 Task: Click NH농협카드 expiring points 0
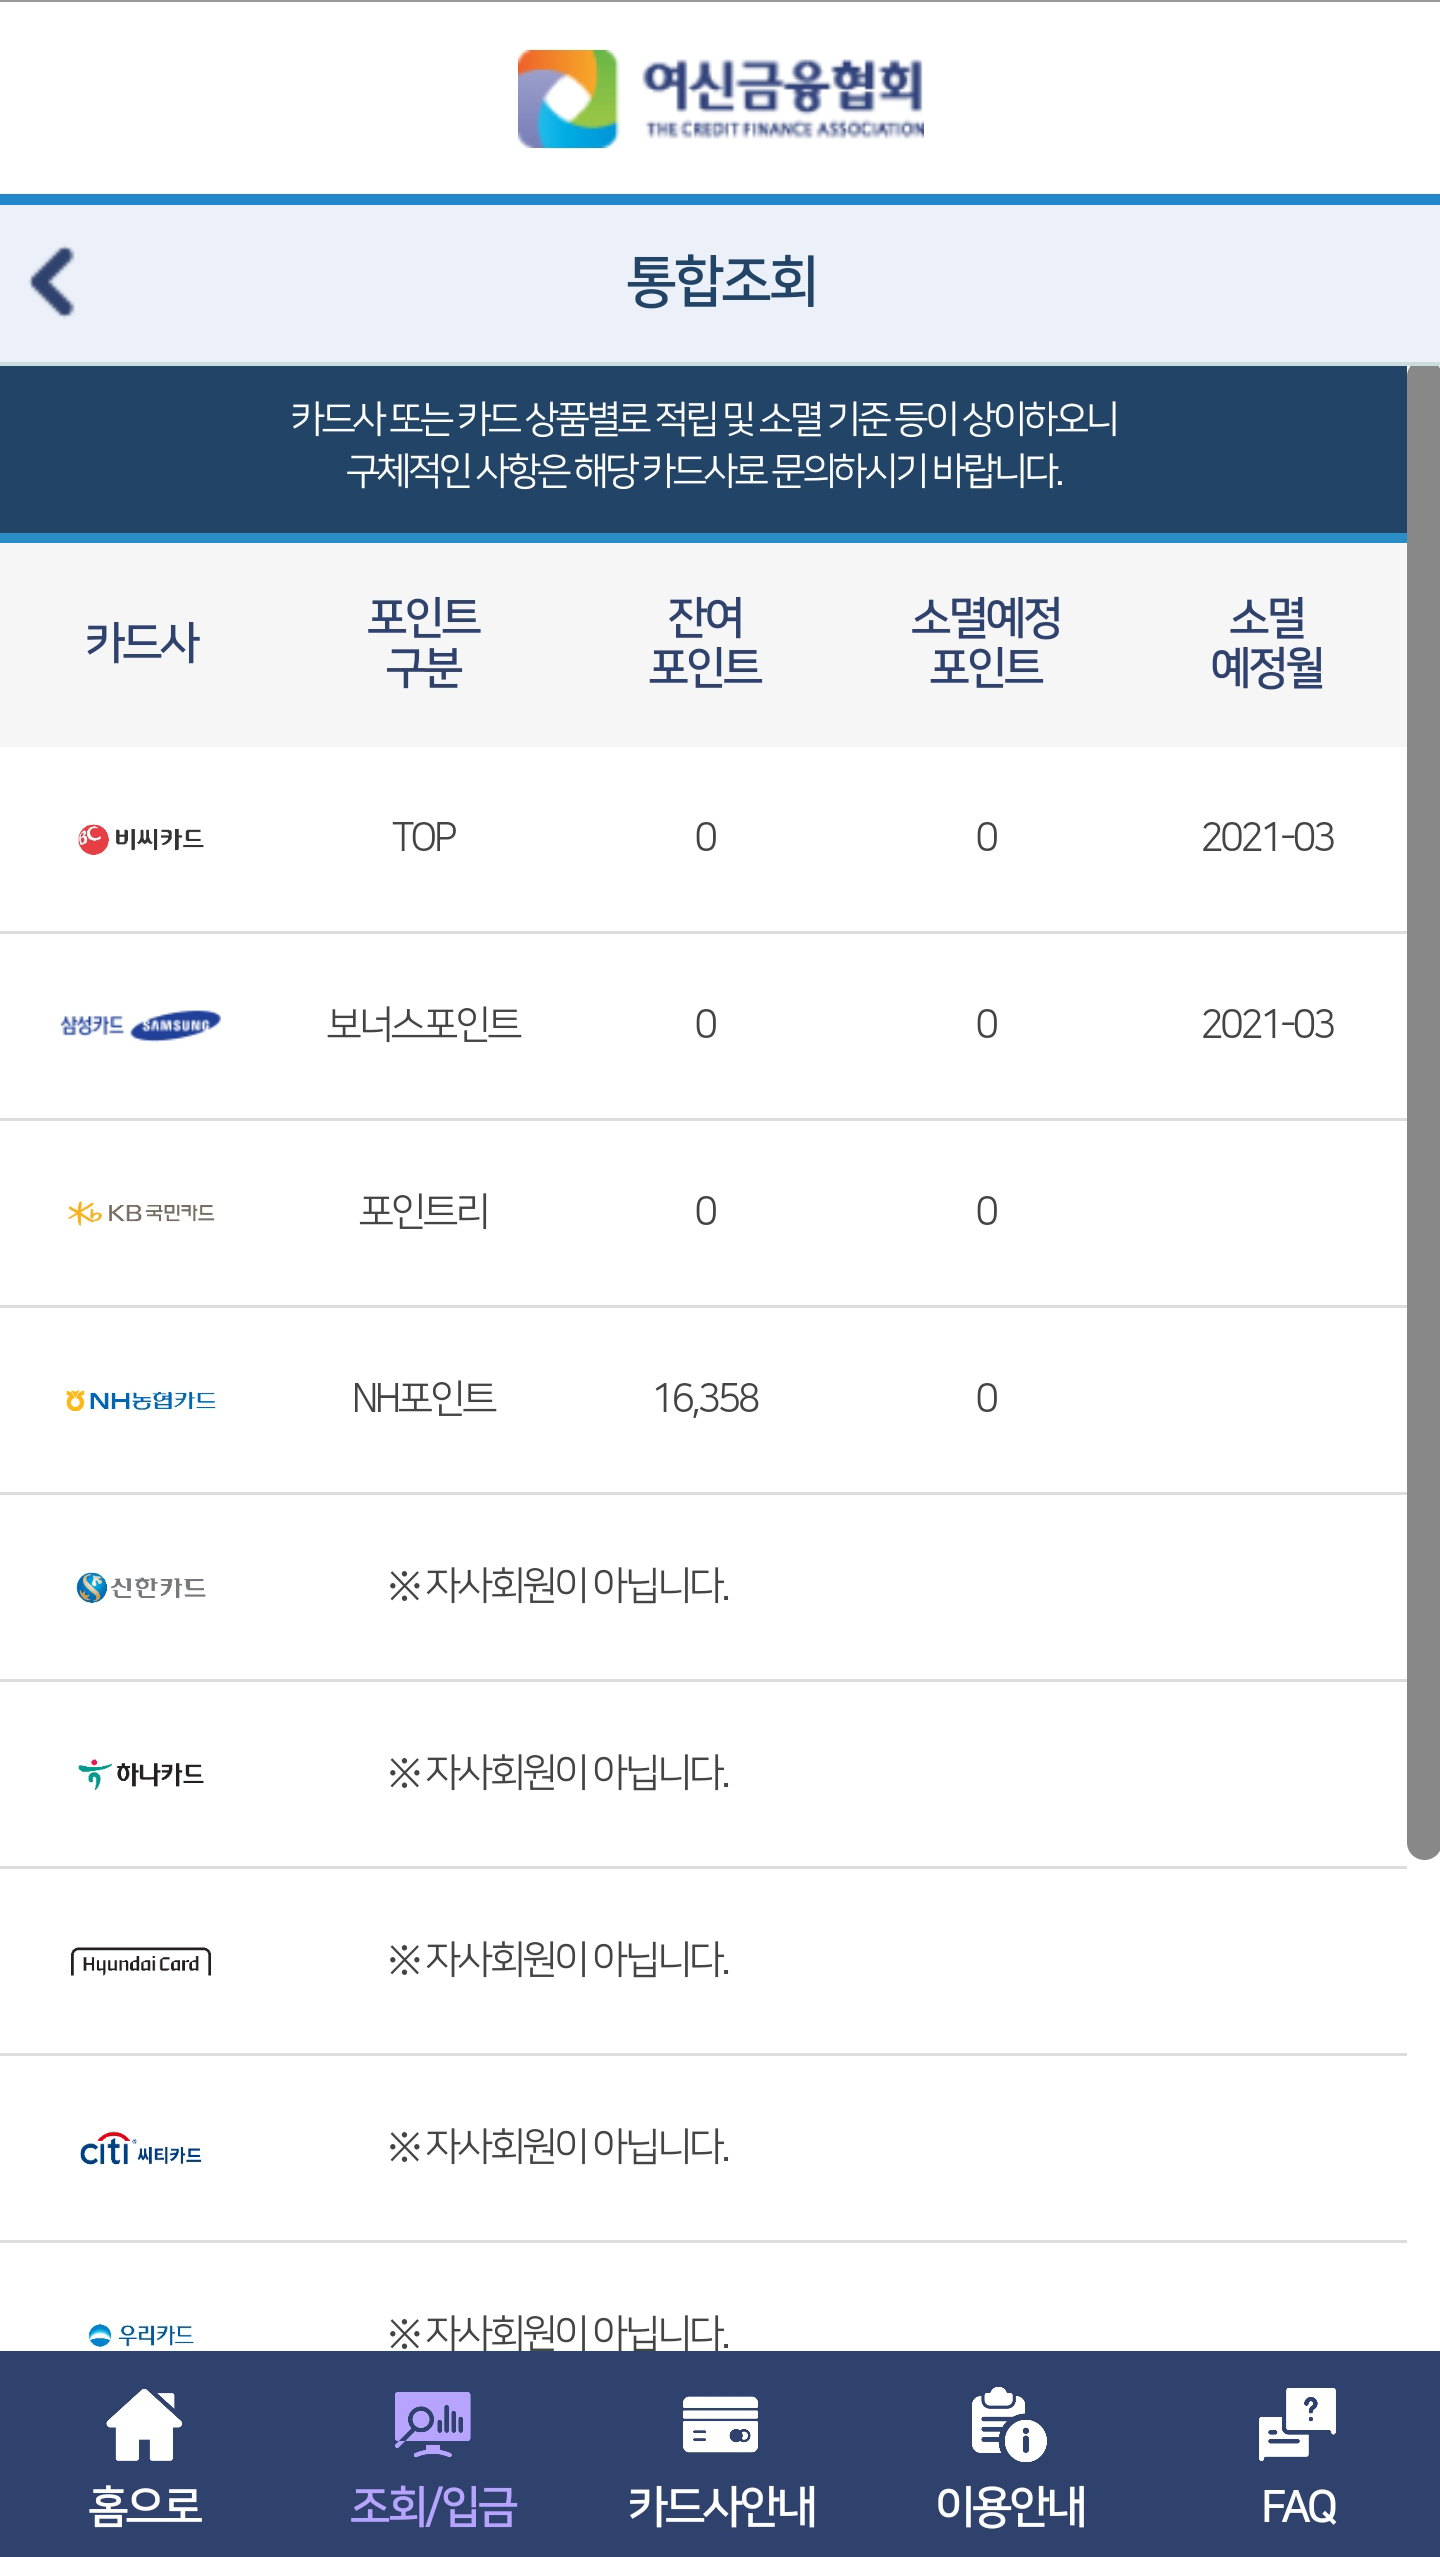tap(987, 1398)
